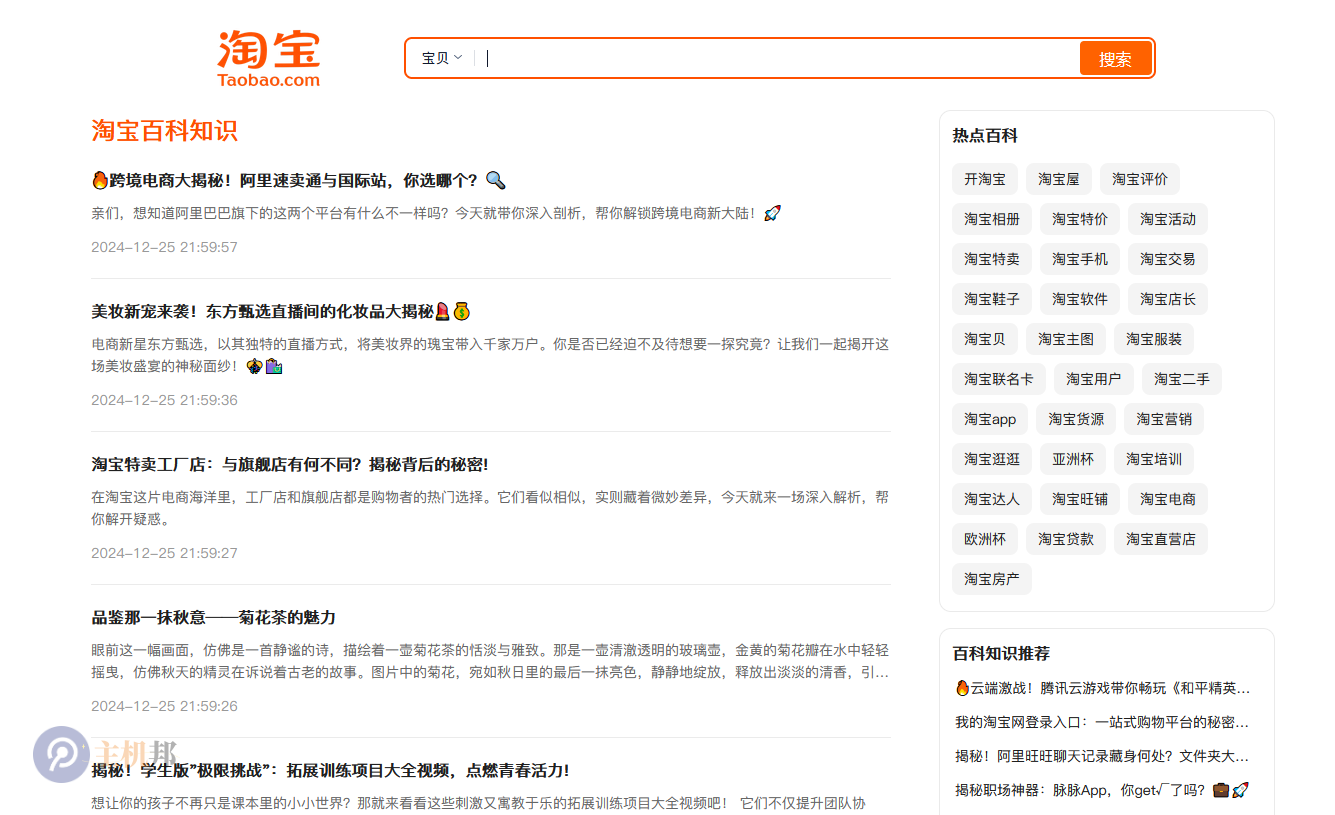Open article 淘宝特卖工厂店：与旗舰店有何不同

pyautogui.click(x=290, y=464)
